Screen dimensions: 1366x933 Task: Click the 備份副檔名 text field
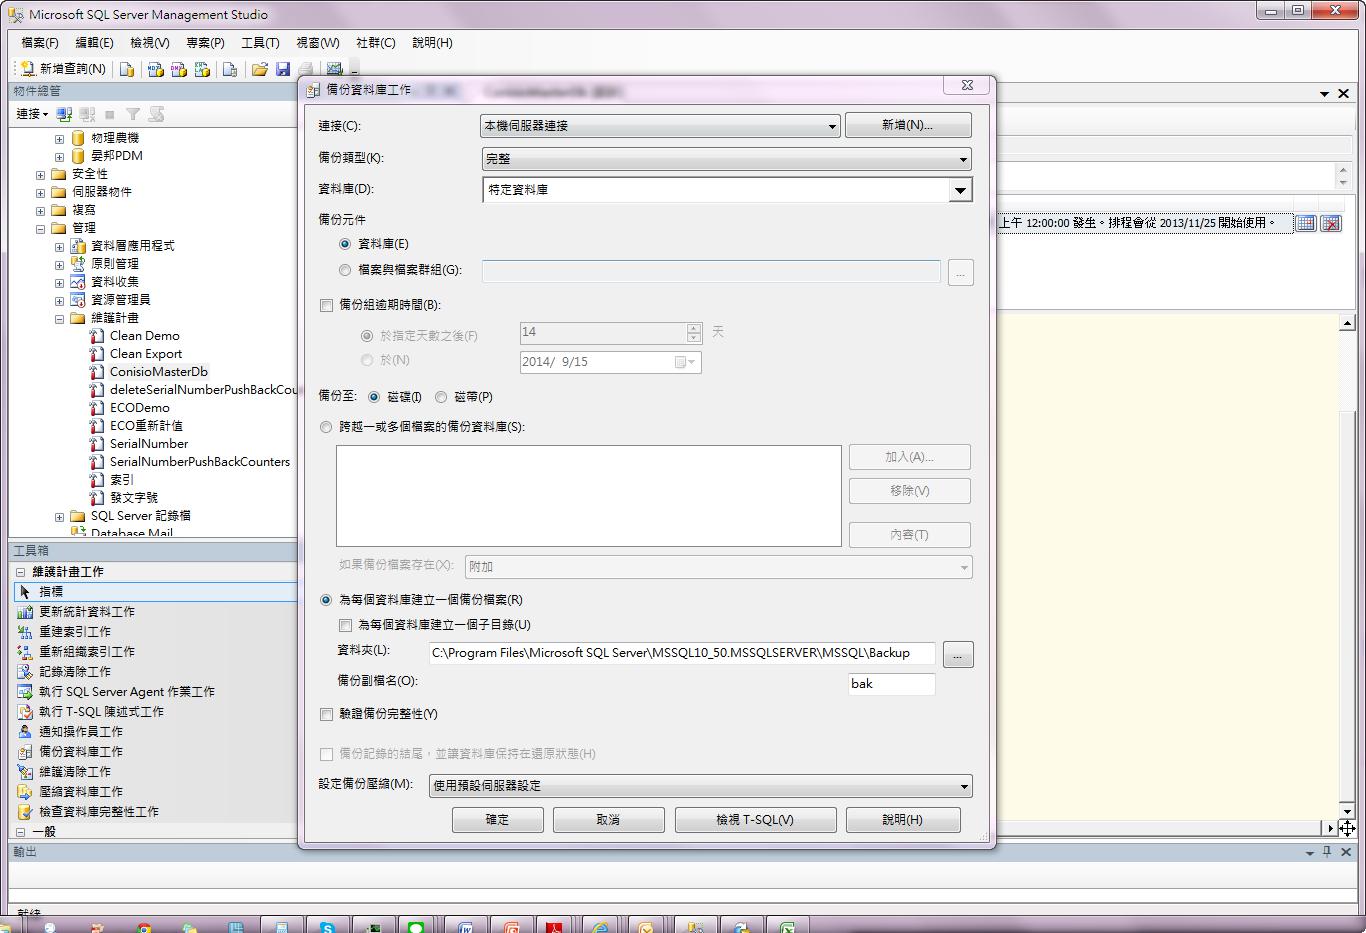tap(890, 684)
